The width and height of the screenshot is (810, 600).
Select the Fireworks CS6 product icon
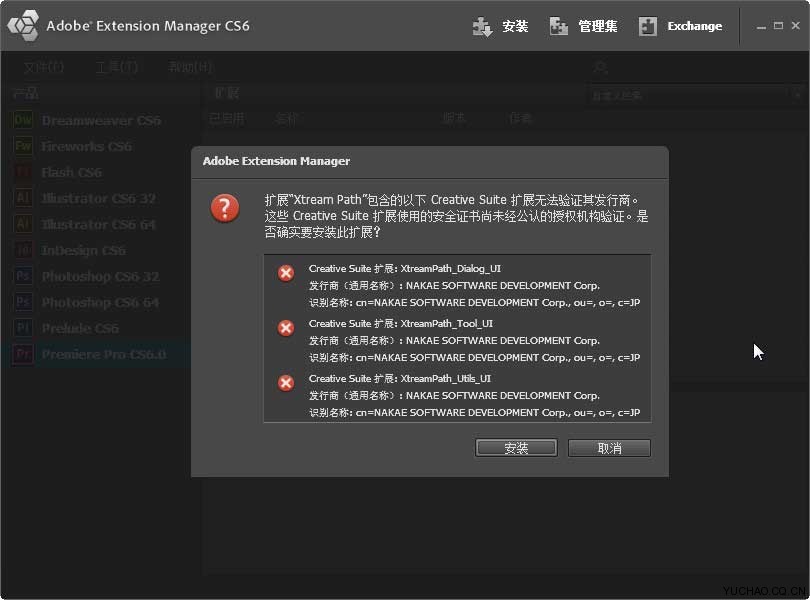coord(25,146)
